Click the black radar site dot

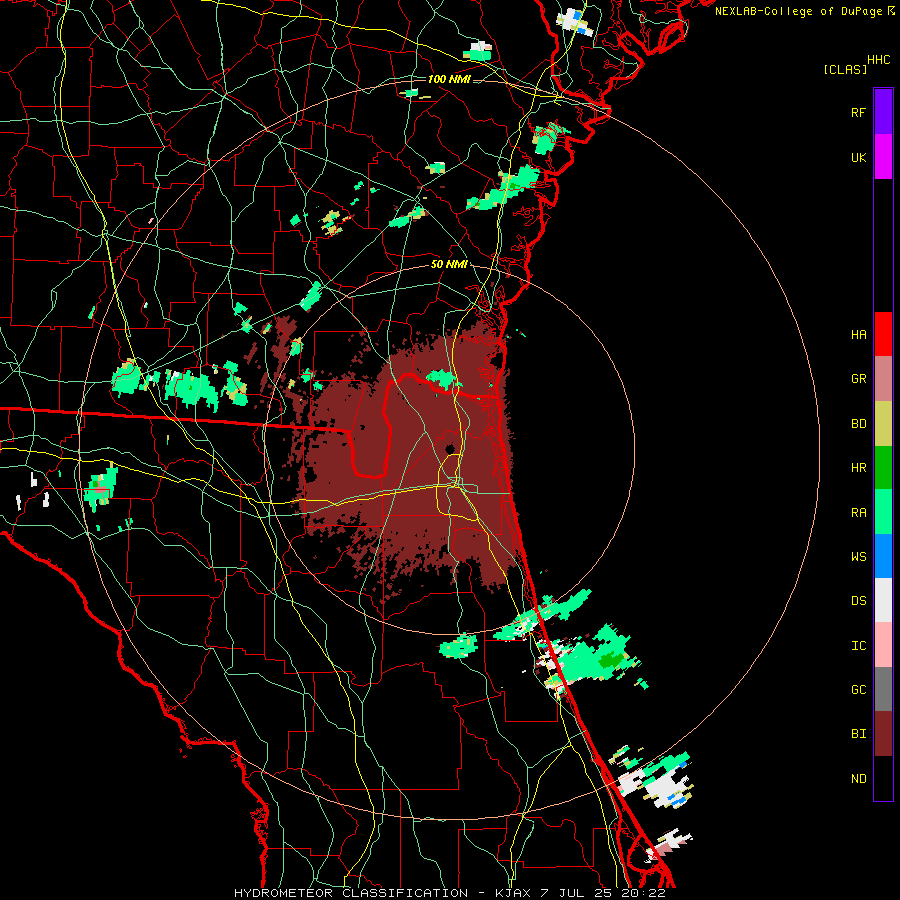pos(451,448)
